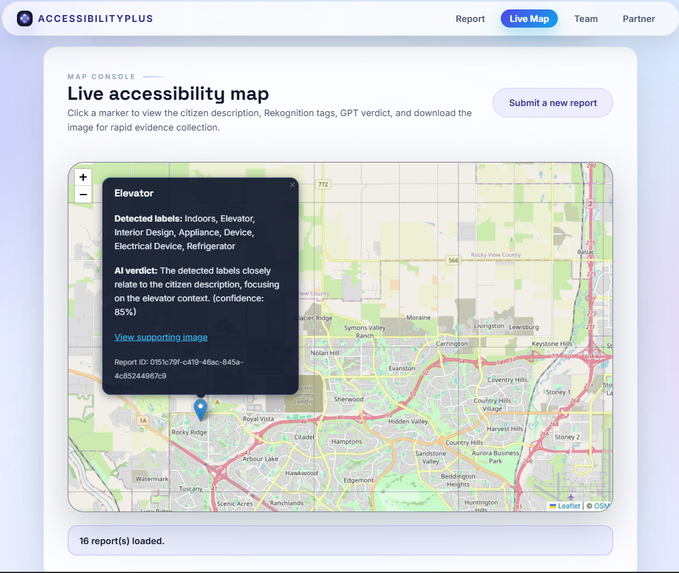Click Sherwood label on the map
Screen dimensions: 679x573
pos(349,399)
